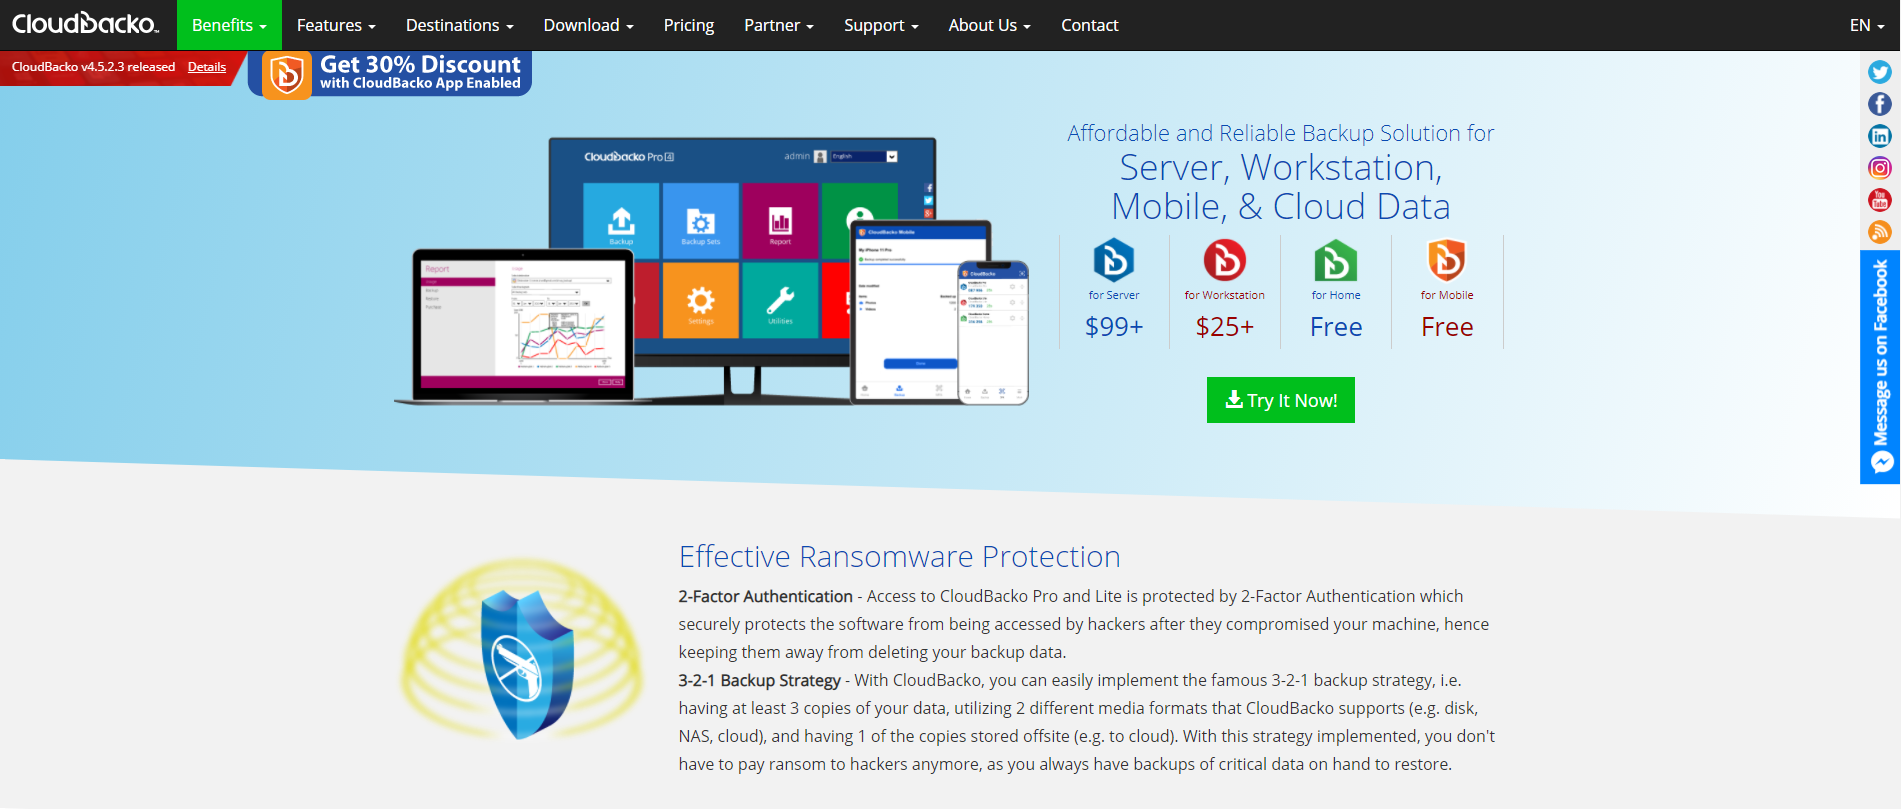Select the blue CloudBacko for Server icon
Image resolution: width=1901 pixels, height=809 pixels.
(x=1114, y=260)
